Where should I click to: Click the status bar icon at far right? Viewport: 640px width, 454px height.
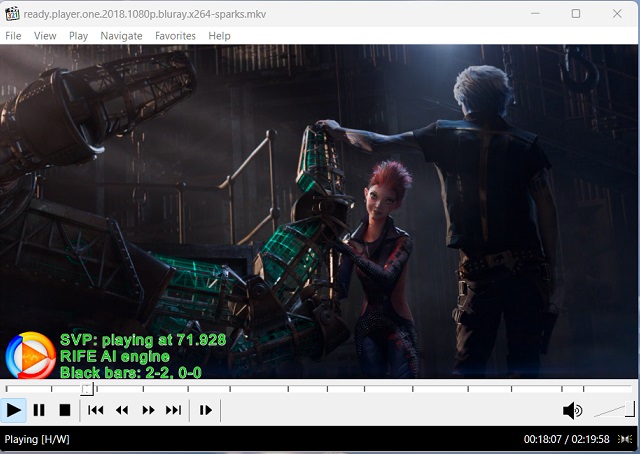point(625,440)
